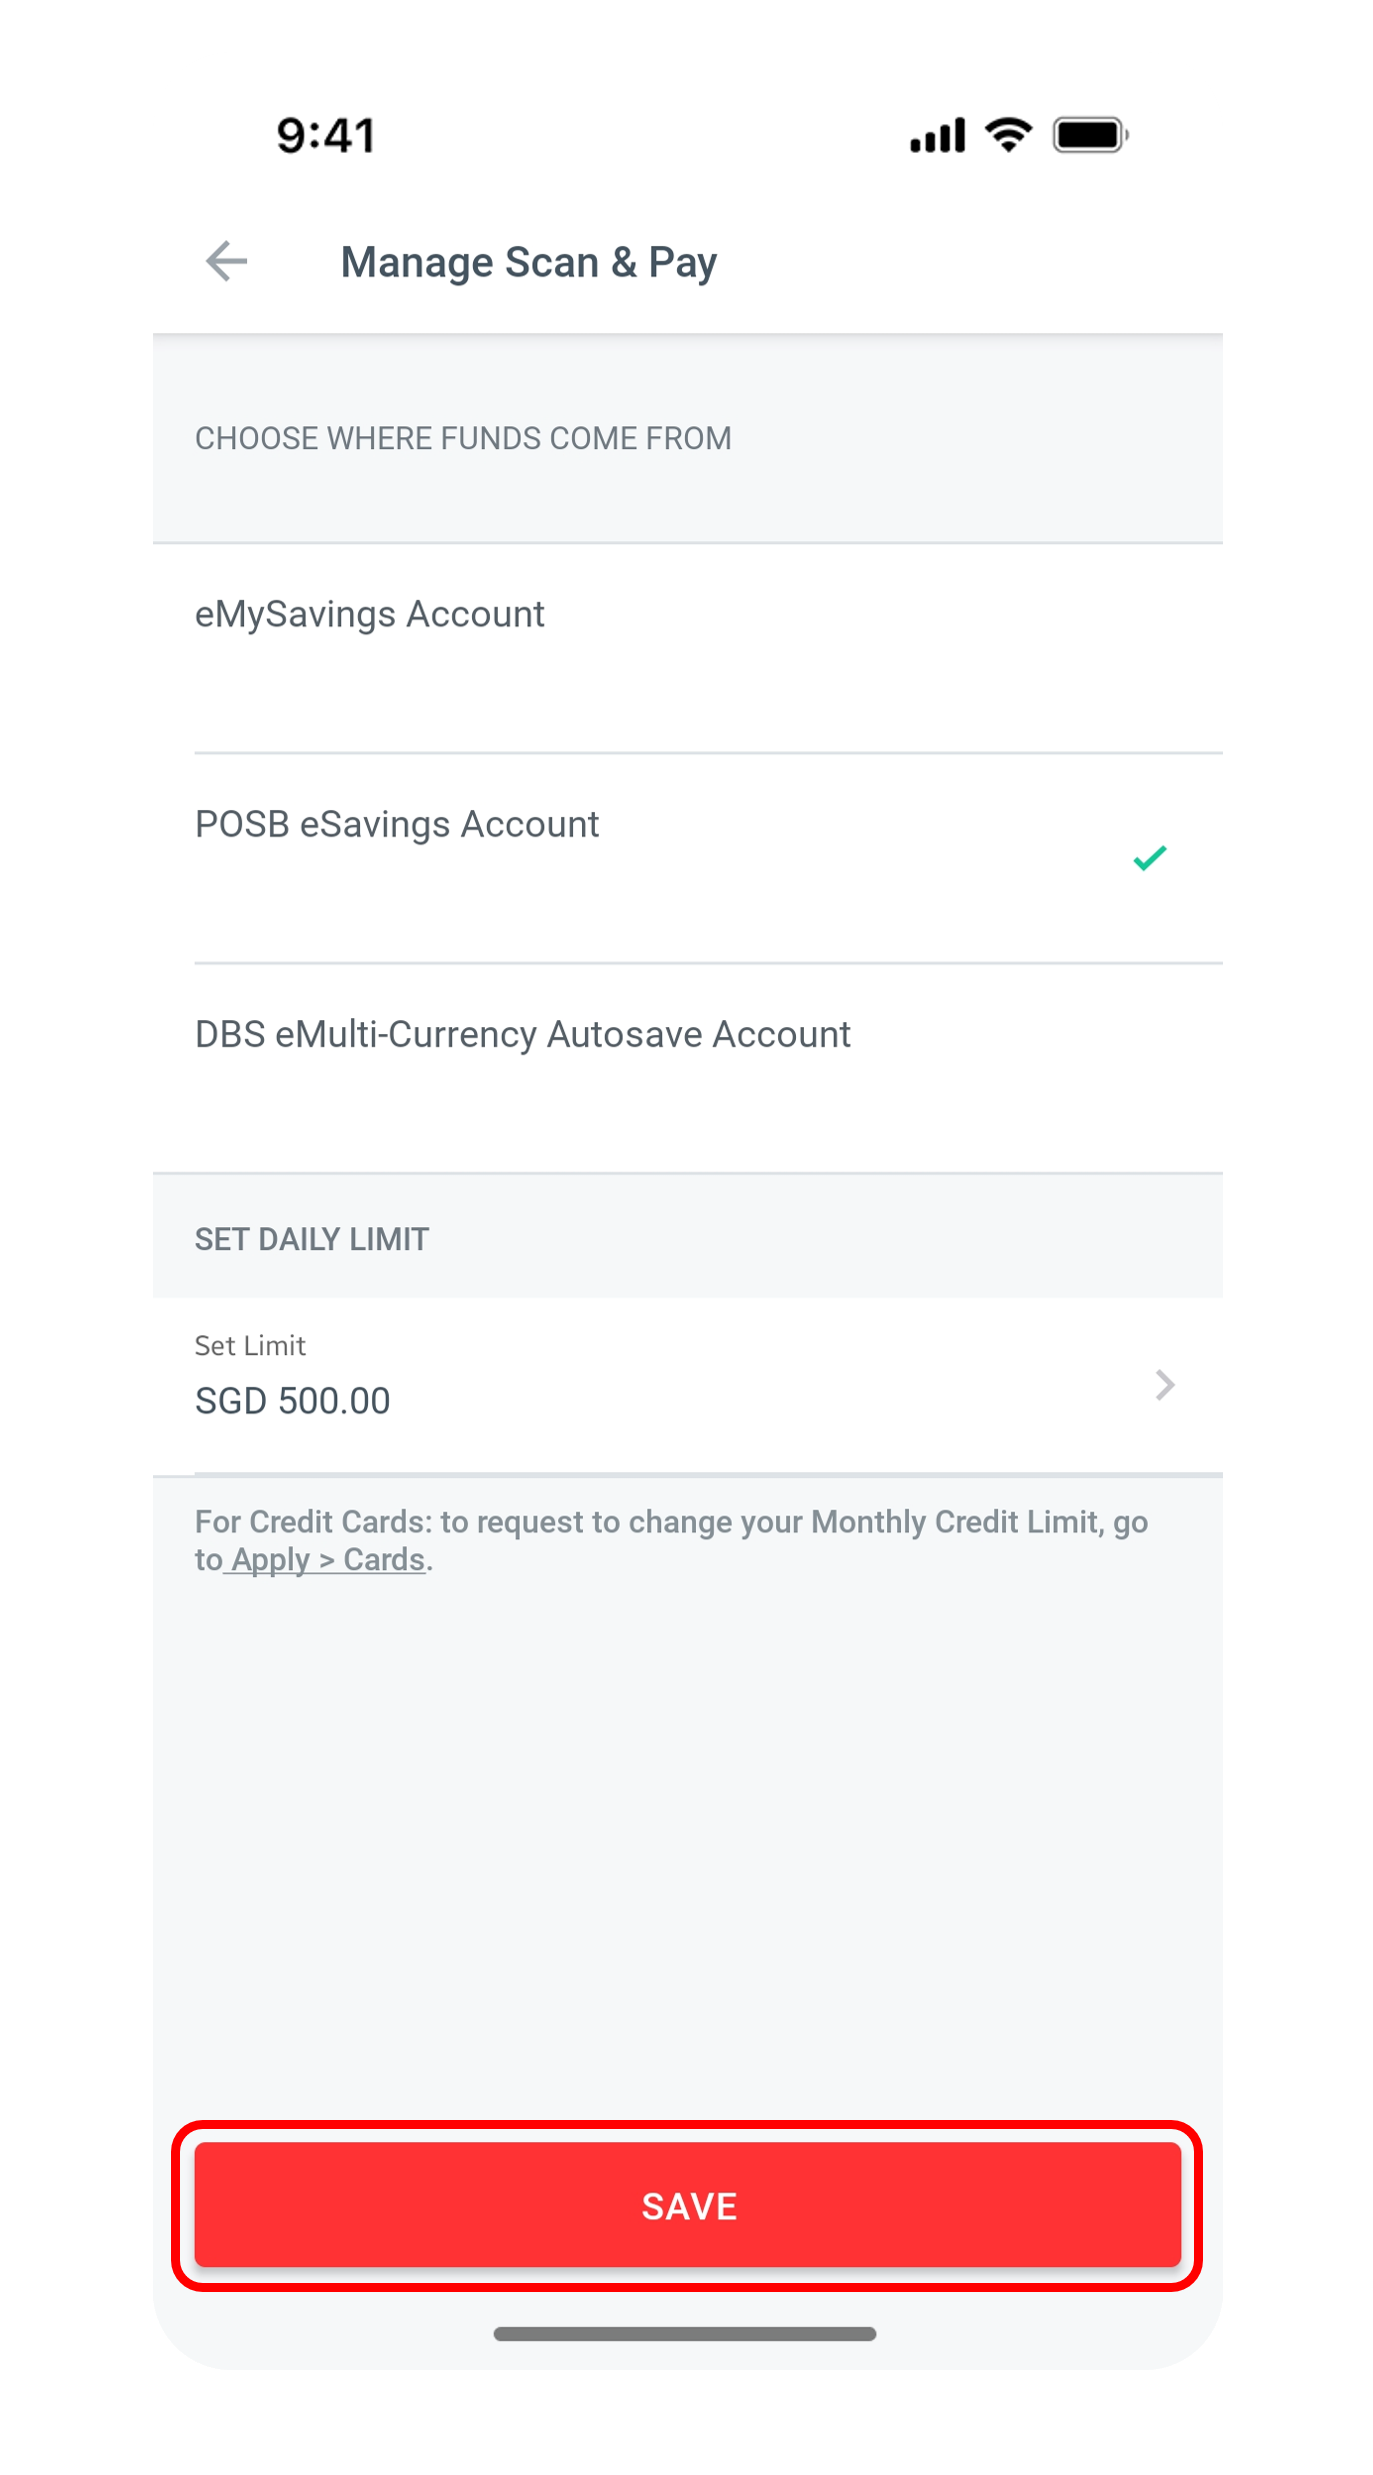Tap the cellular signal bars icon
This screenshot has width=1373, height=2475.
pyautogui.click(x=937, y=135)
